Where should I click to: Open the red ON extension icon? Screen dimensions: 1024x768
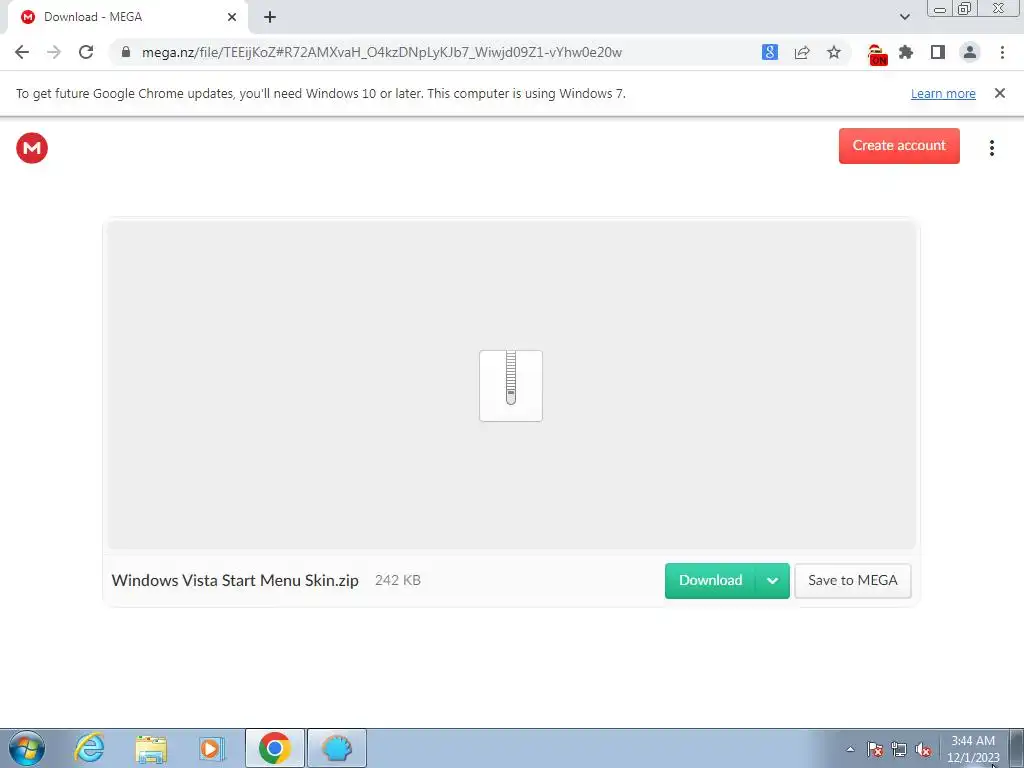(876, 54)
